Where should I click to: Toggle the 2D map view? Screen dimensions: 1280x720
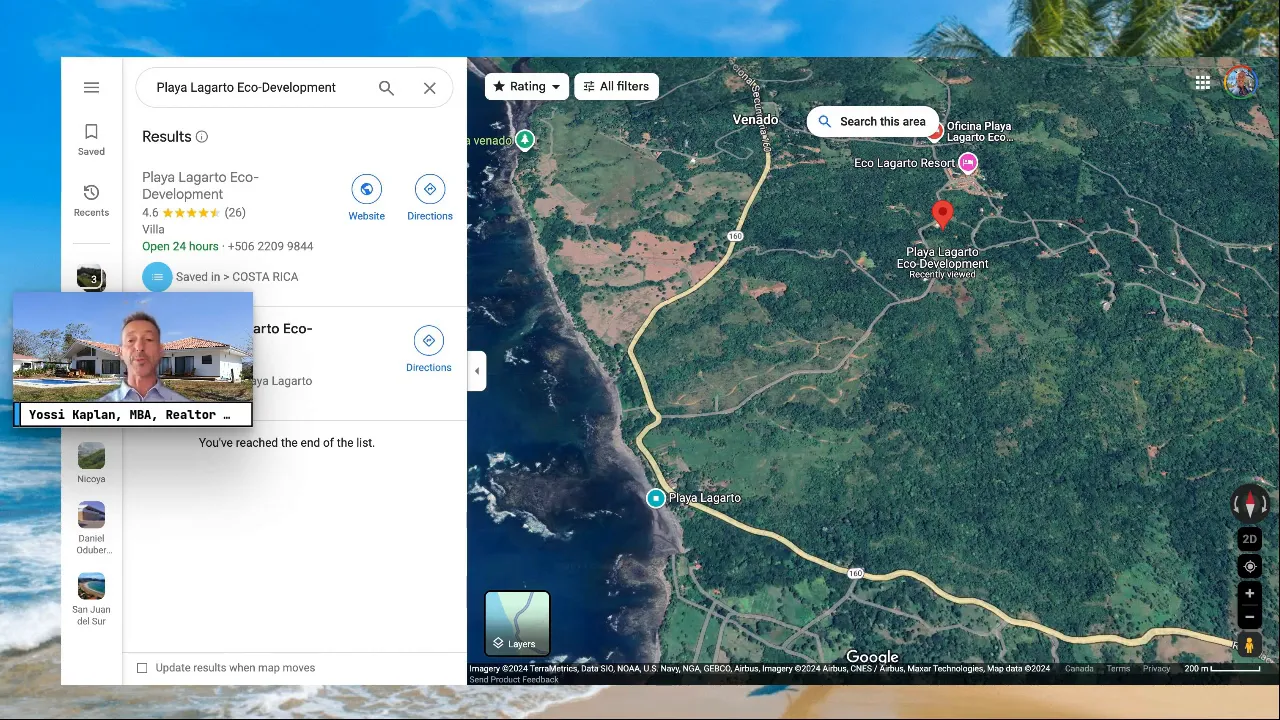(x=1249, y=539)
